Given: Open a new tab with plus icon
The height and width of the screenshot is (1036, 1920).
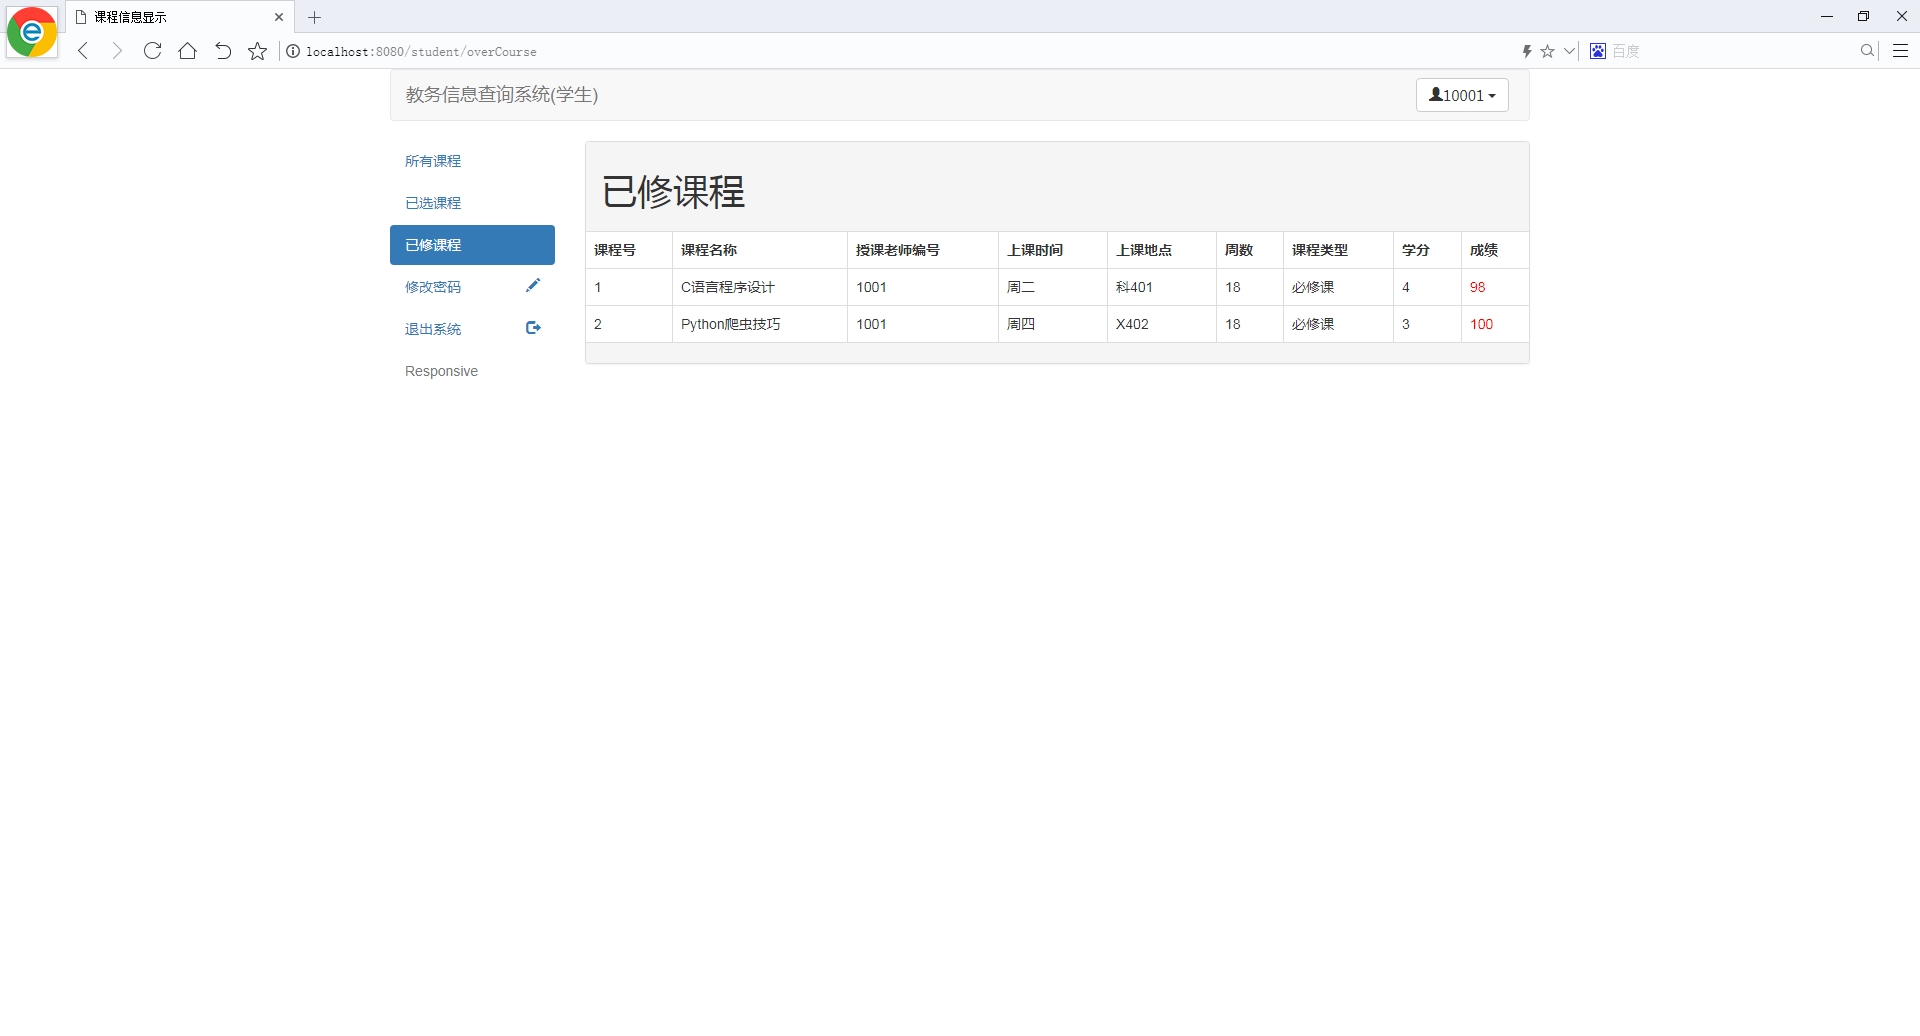Looking at the screenshot, I should 314,17.
